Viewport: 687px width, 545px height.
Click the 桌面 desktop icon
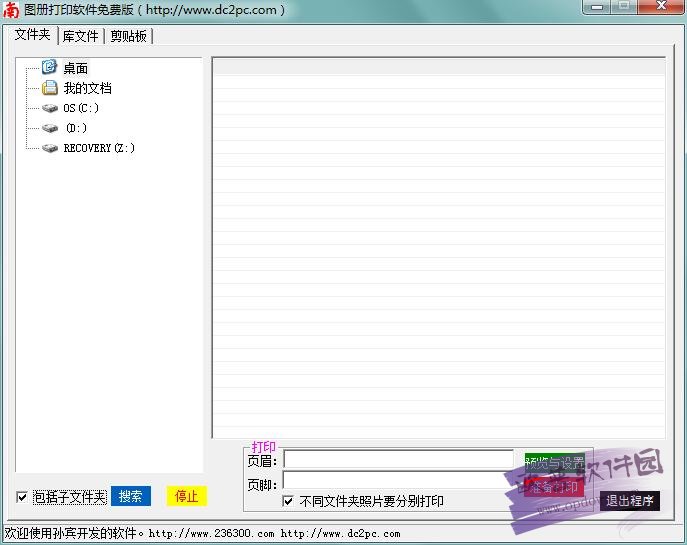pos(50,67)
